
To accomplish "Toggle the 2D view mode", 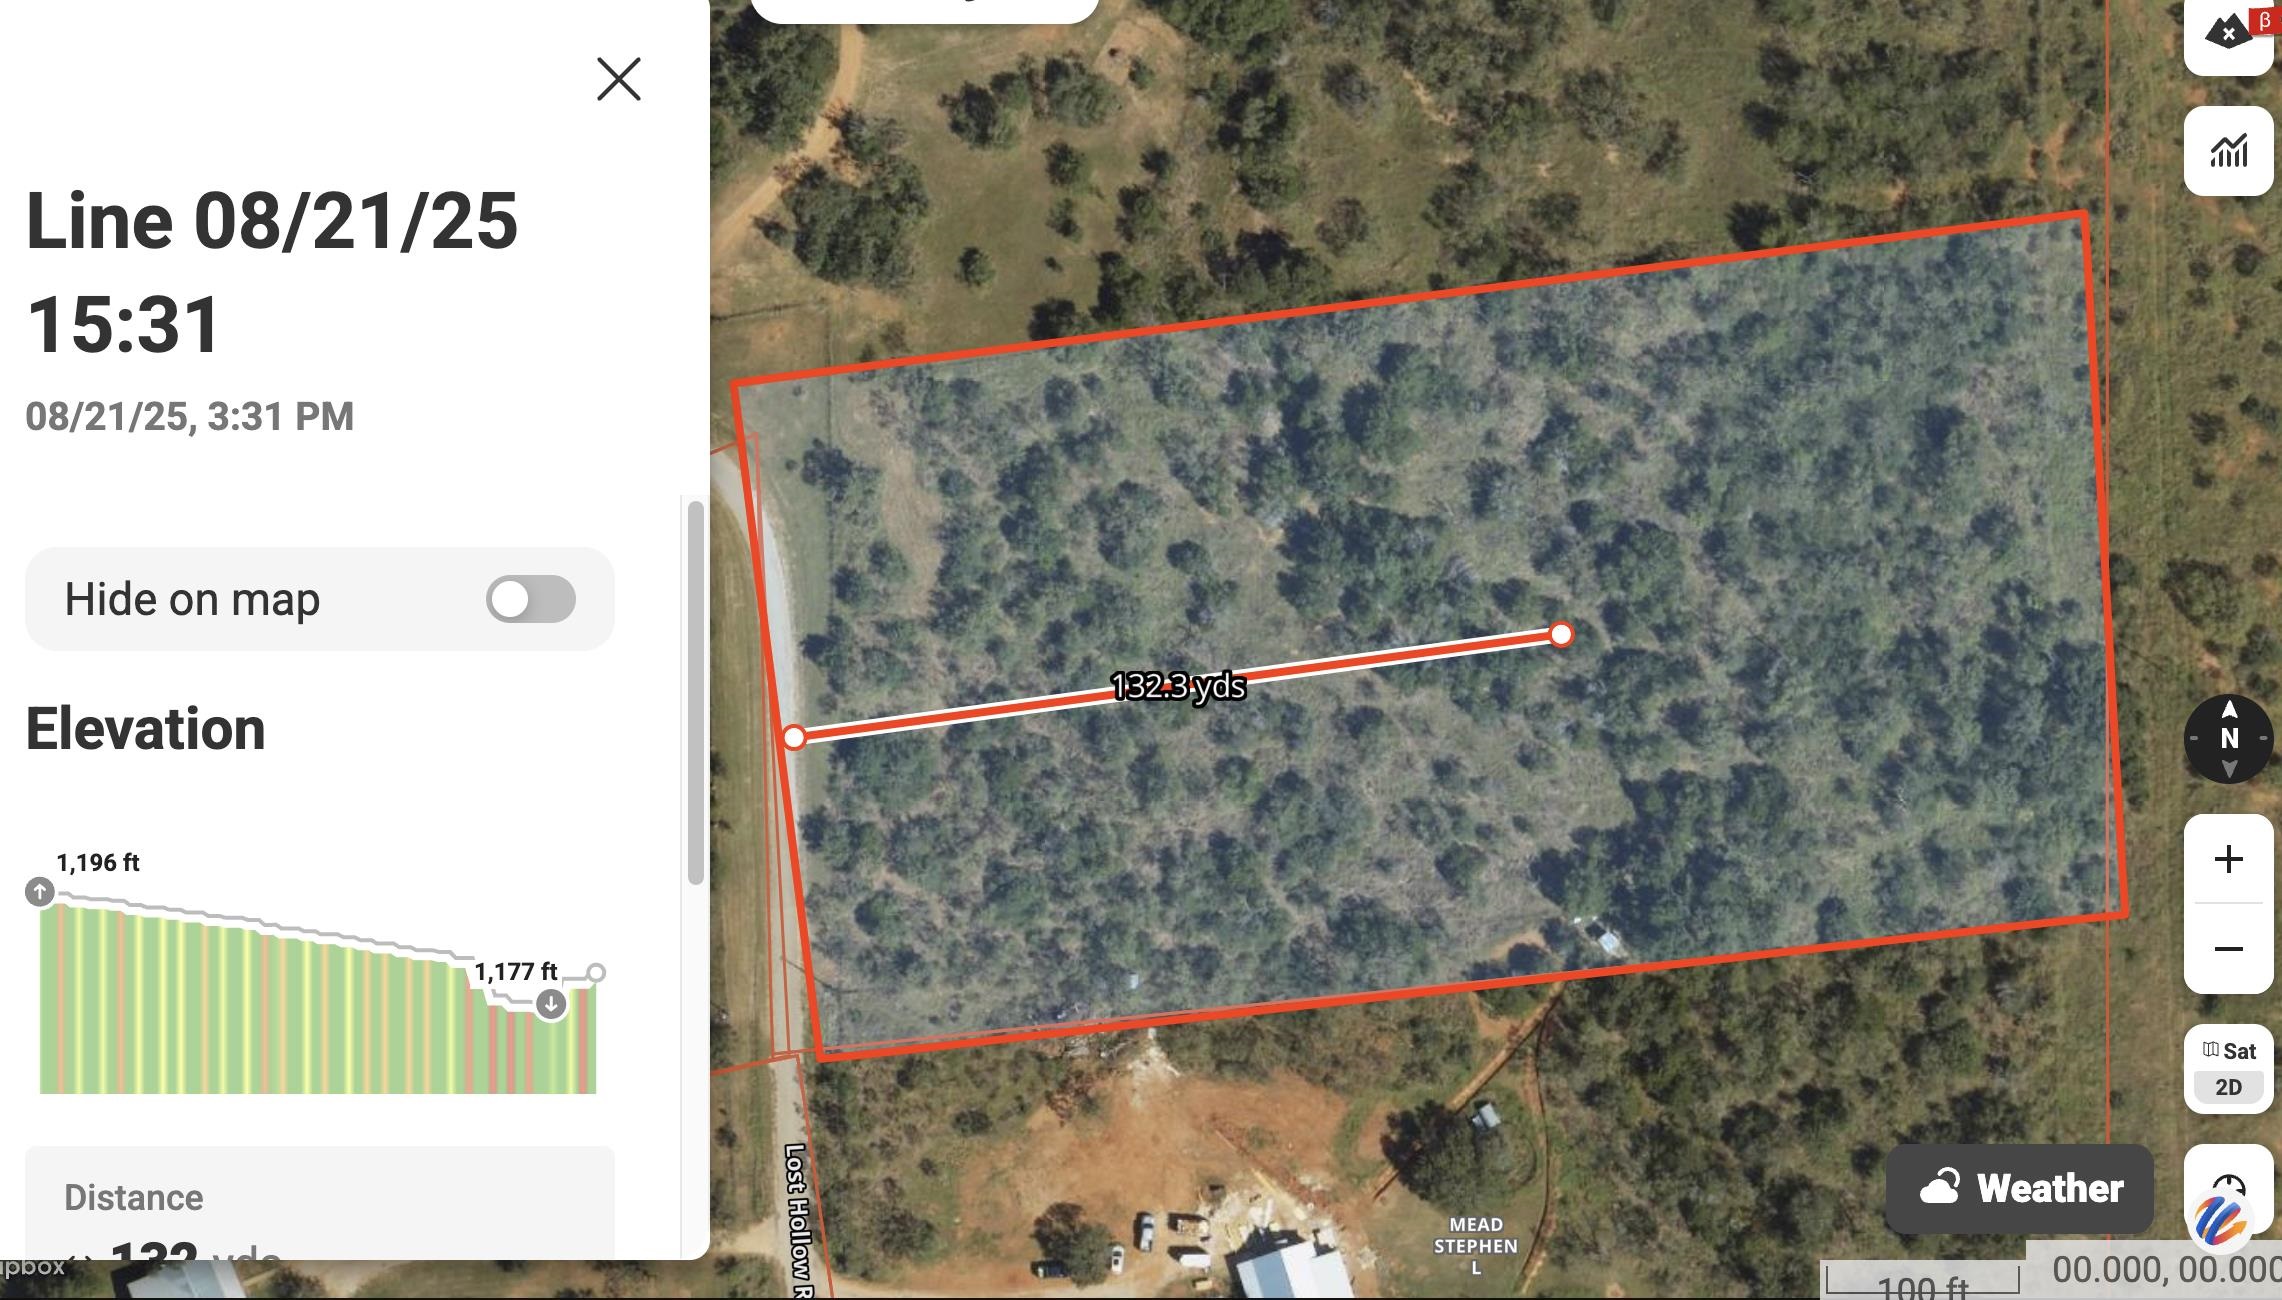I will tap(2228, 1087).
